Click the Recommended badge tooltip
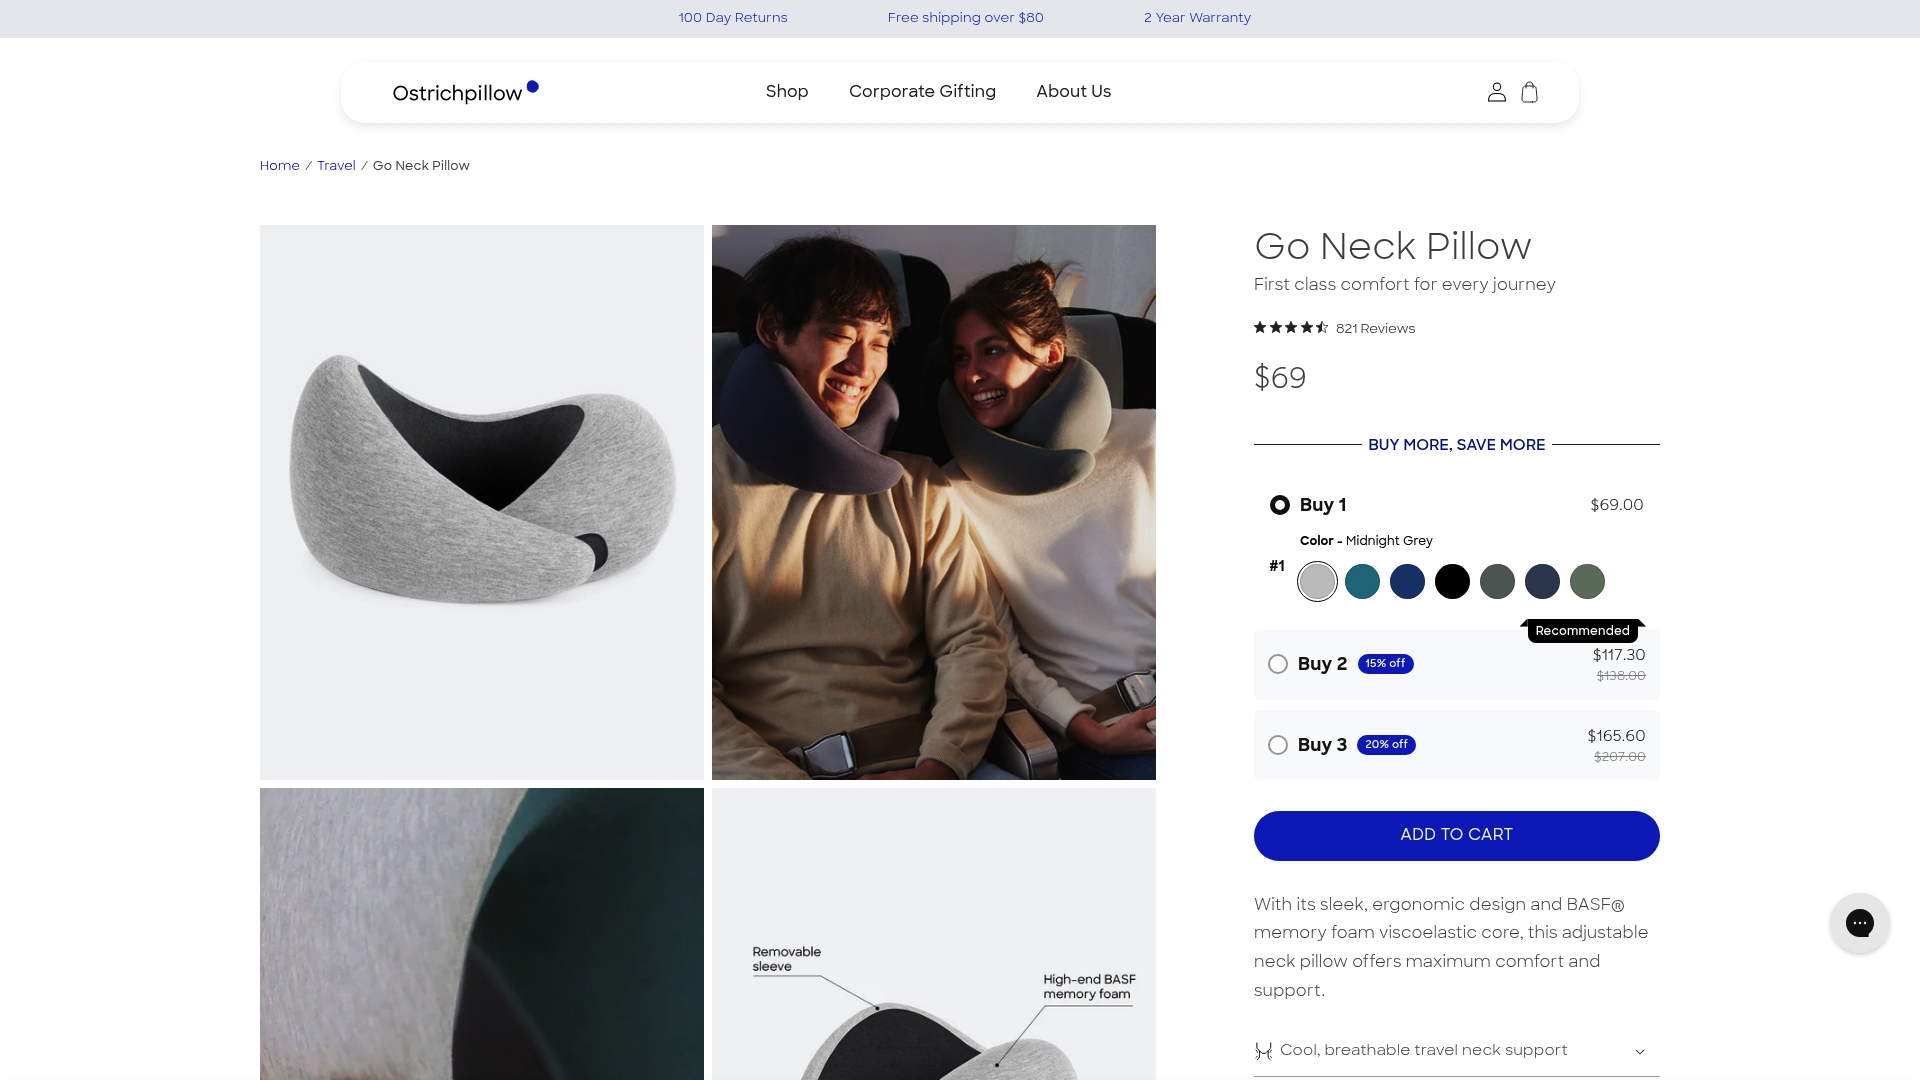The height and width of the screenshot is (1080, 1920). 1581,630
